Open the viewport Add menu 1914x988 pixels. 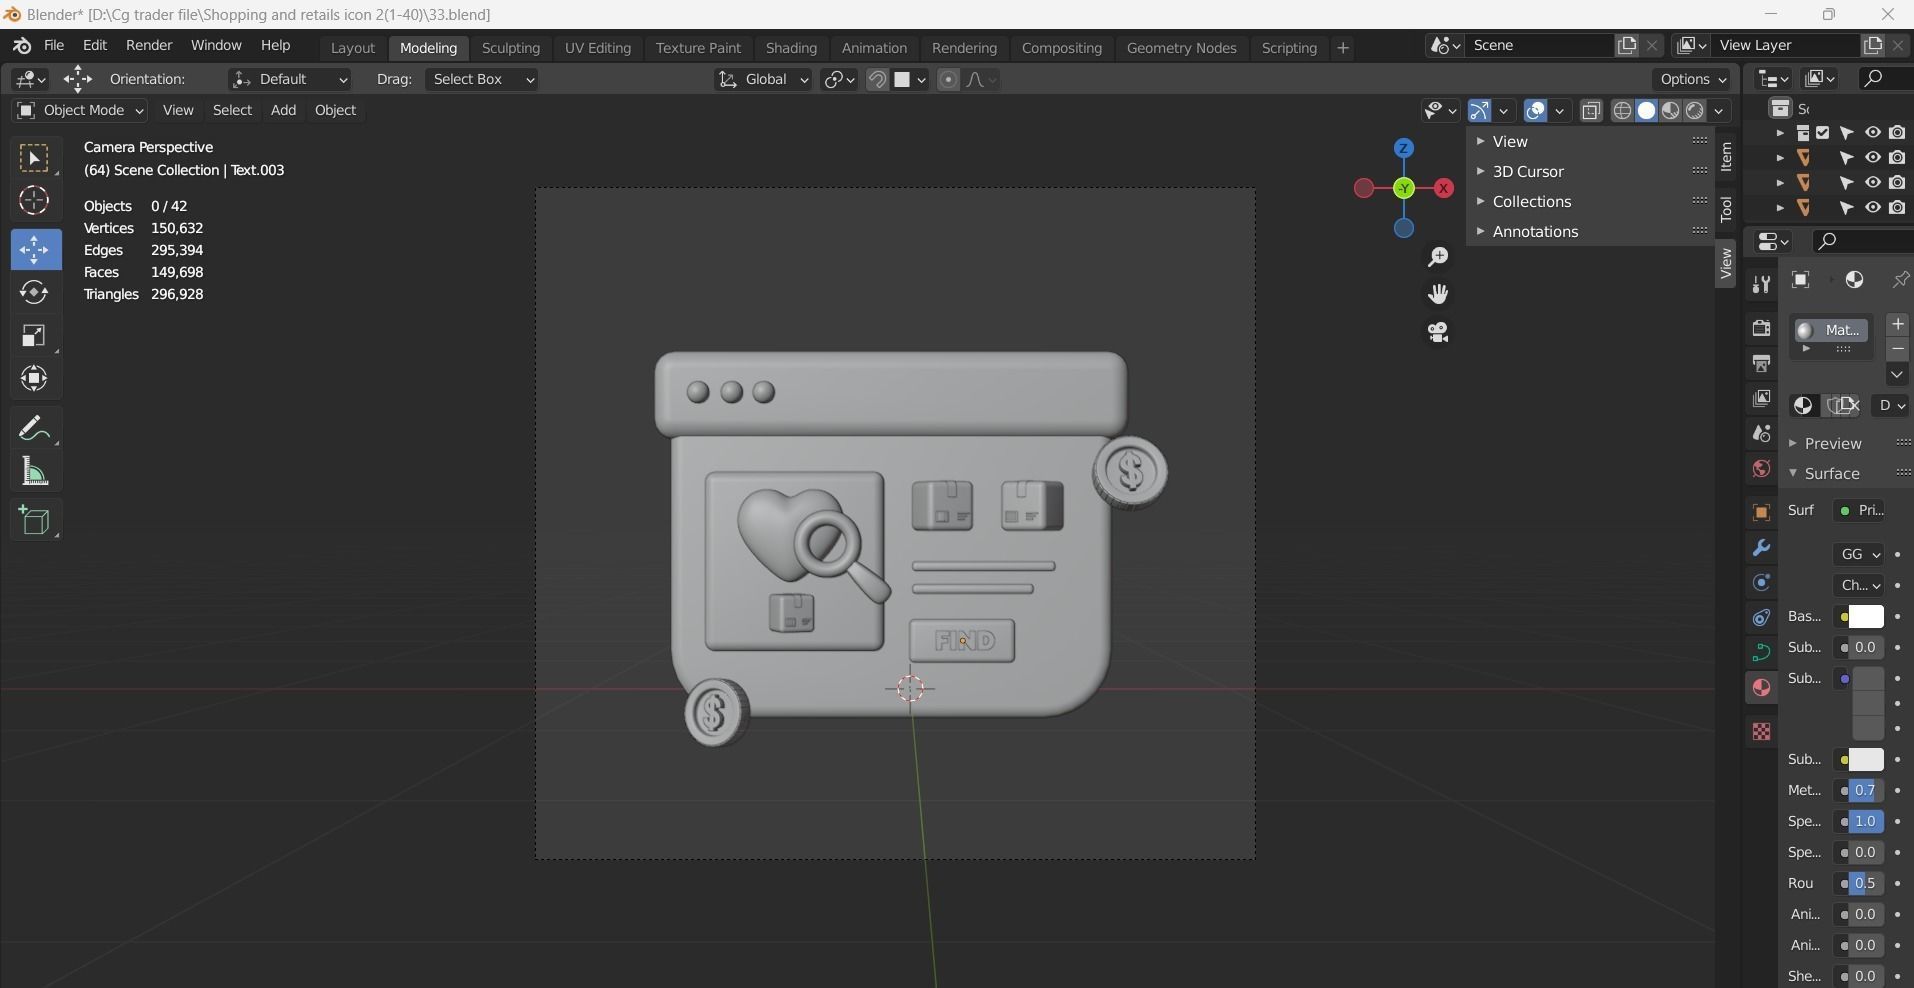tap(283, 110)
